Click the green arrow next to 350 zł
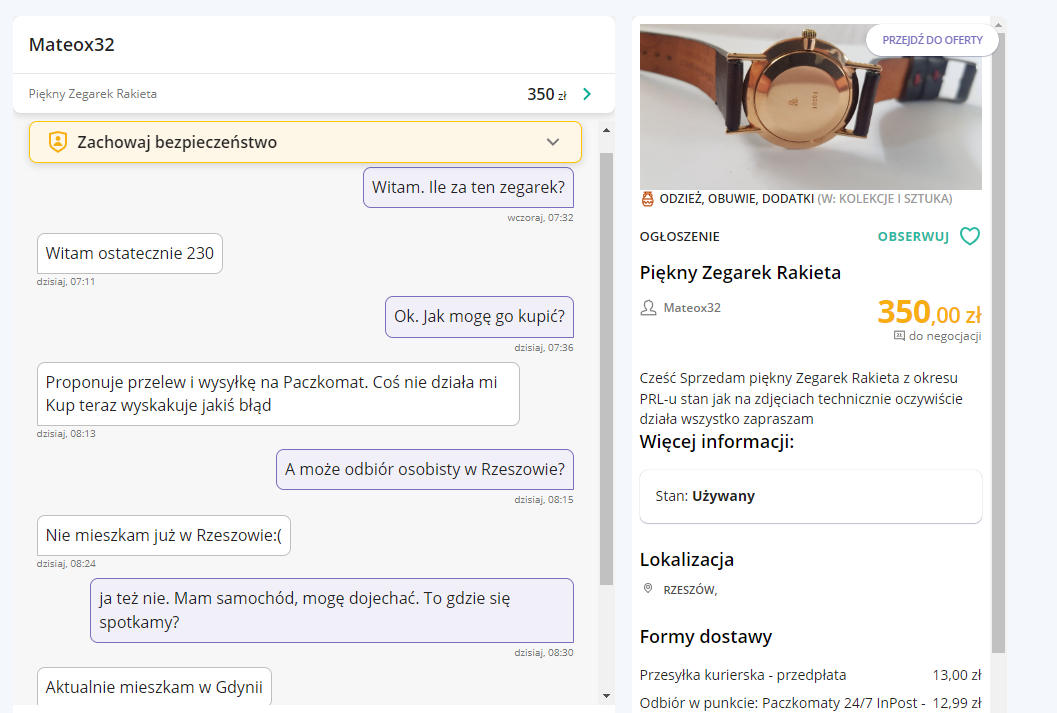This screenshot has width=1057, height=713. coord(587,94)
